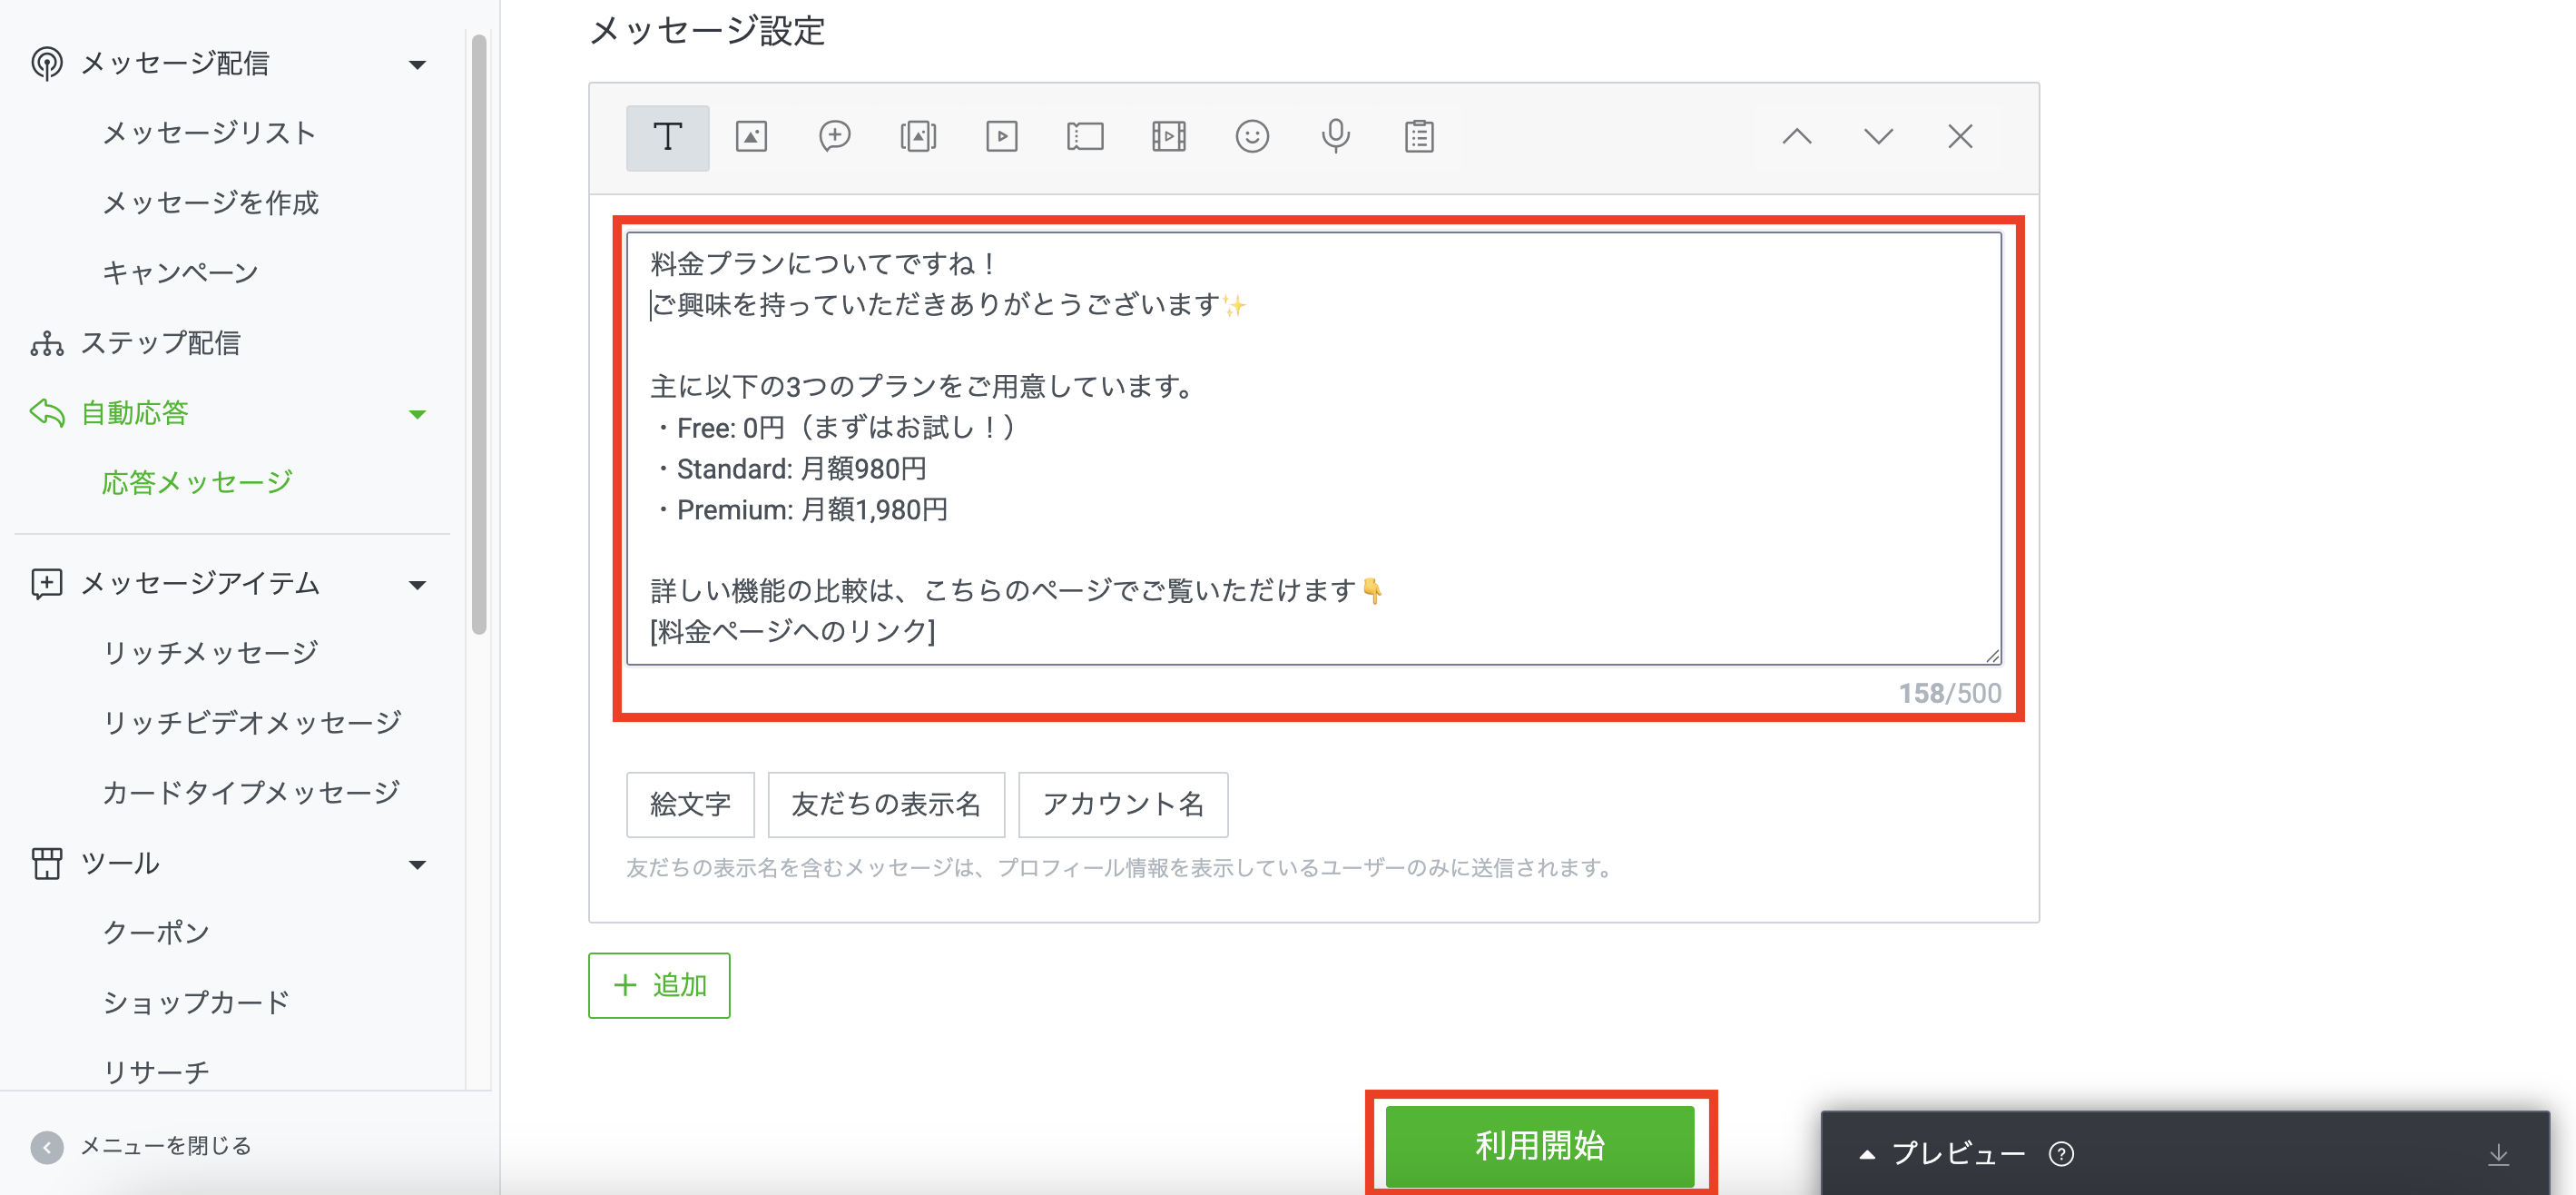Image resolution: width=2576 pixels, height=1195 pixels.
Task: Collapse the 自動応答 section in the sidebar
Action: tap(419, 413)
